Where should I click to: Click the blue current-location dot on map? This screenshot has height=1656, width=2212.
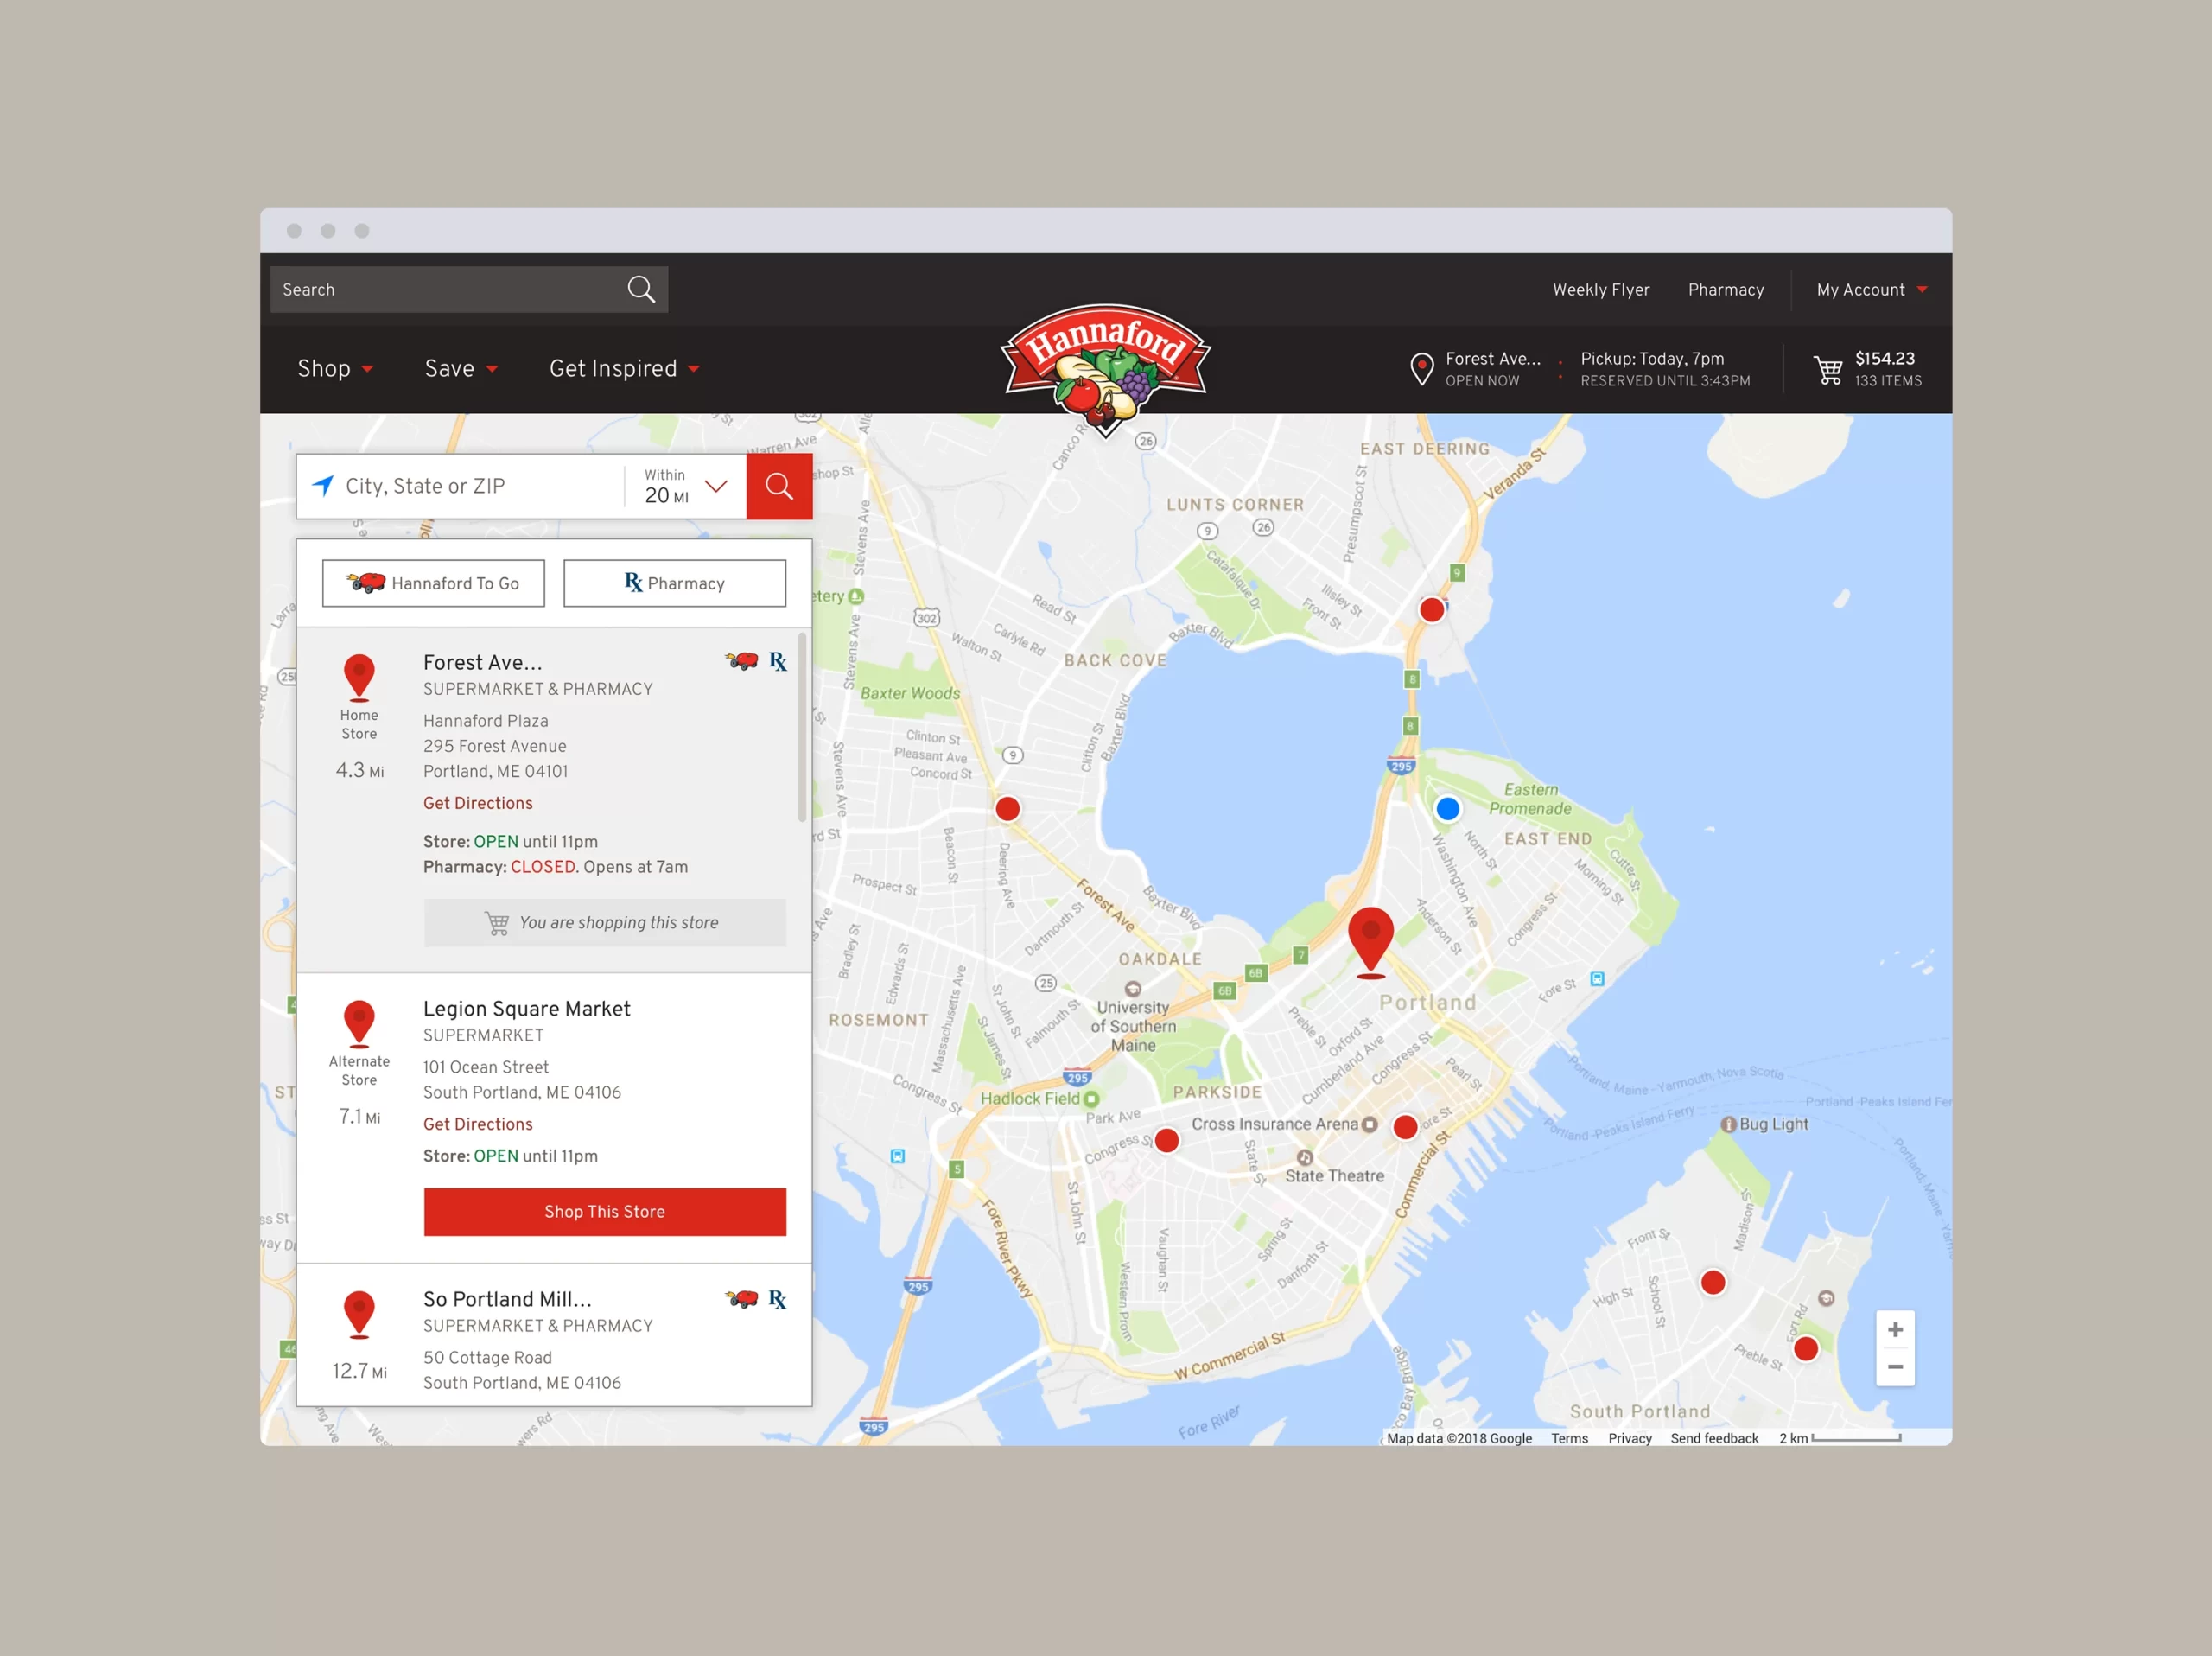1447,808
